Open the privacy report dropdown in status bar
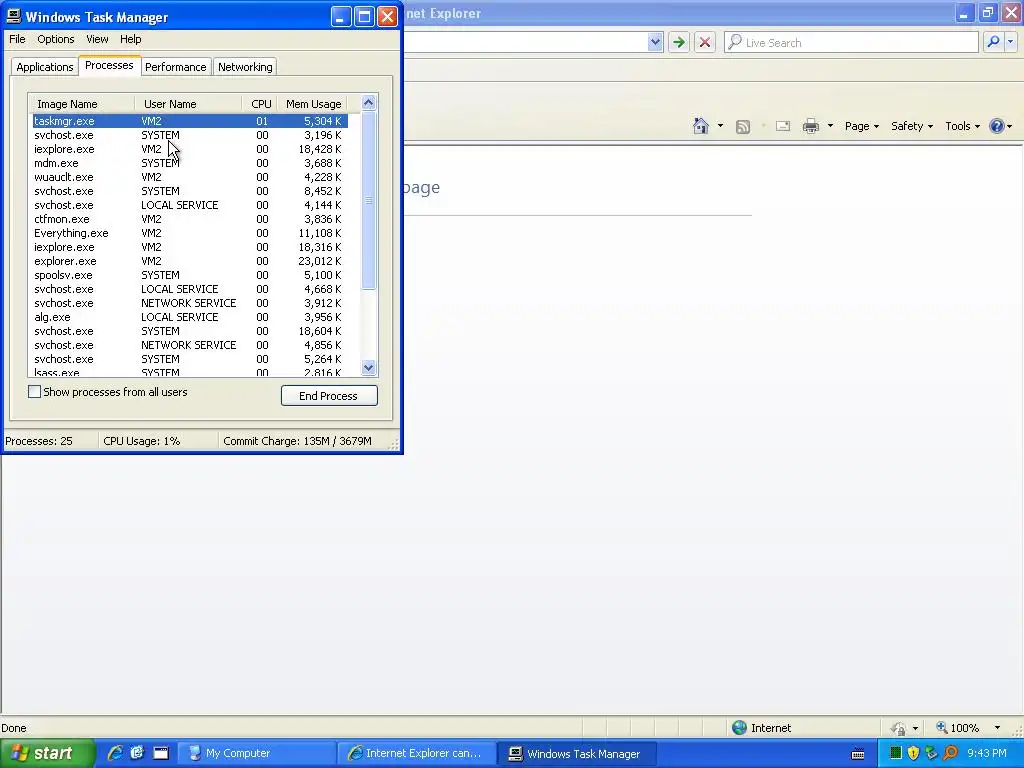The image size is (1024, 768). [915, 728]
